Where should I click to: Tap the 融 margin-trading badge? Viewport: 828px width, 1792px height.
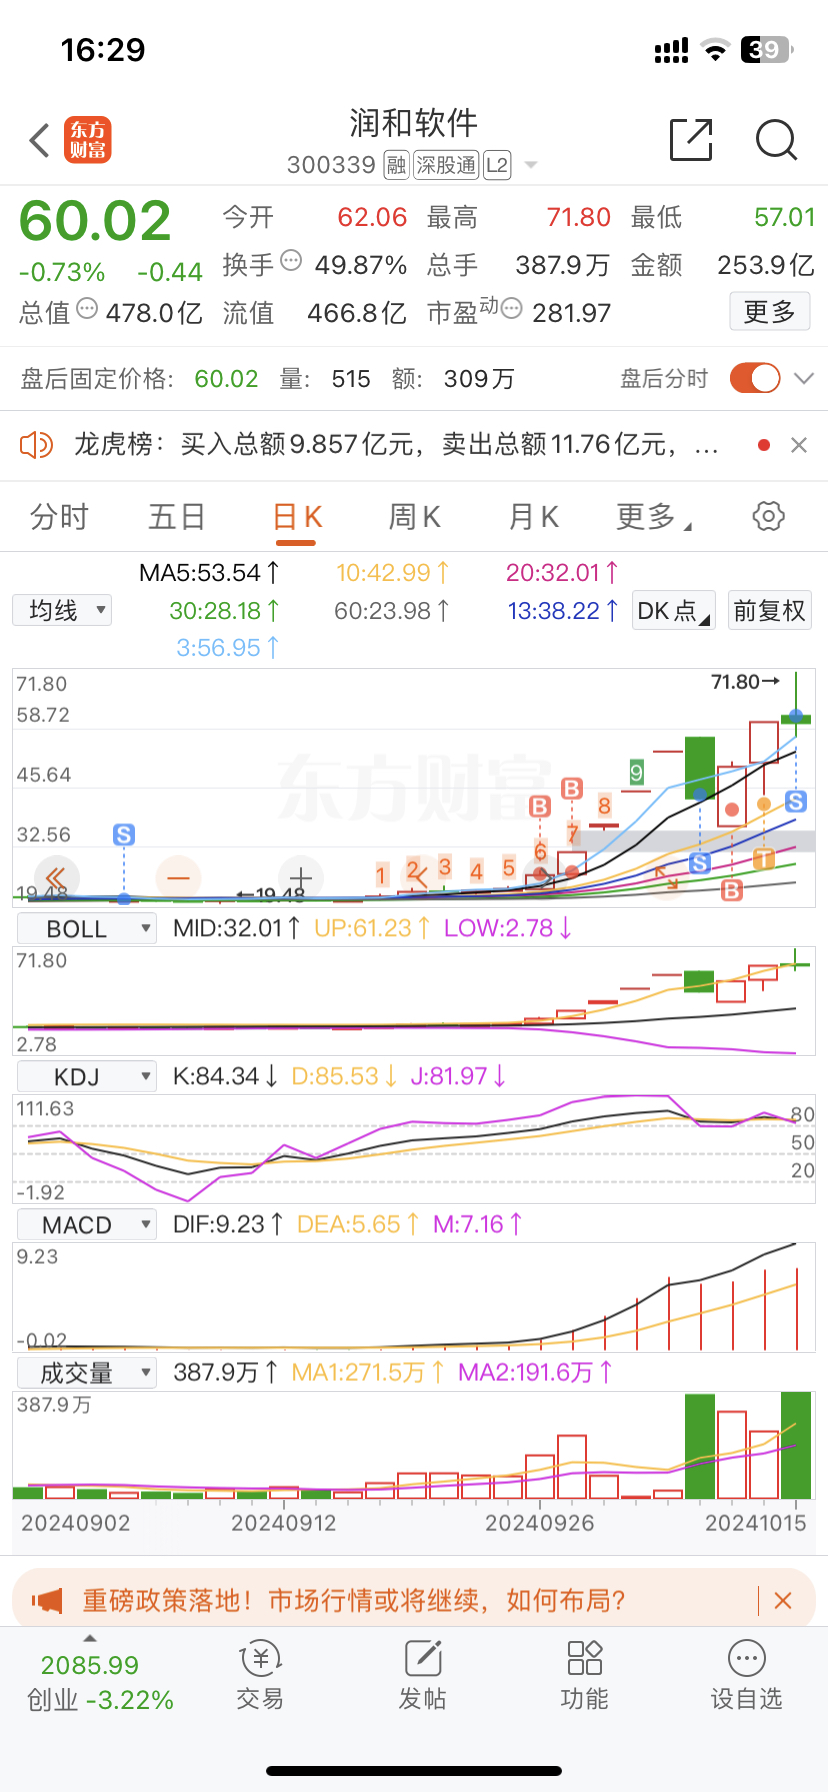[397, 165]
